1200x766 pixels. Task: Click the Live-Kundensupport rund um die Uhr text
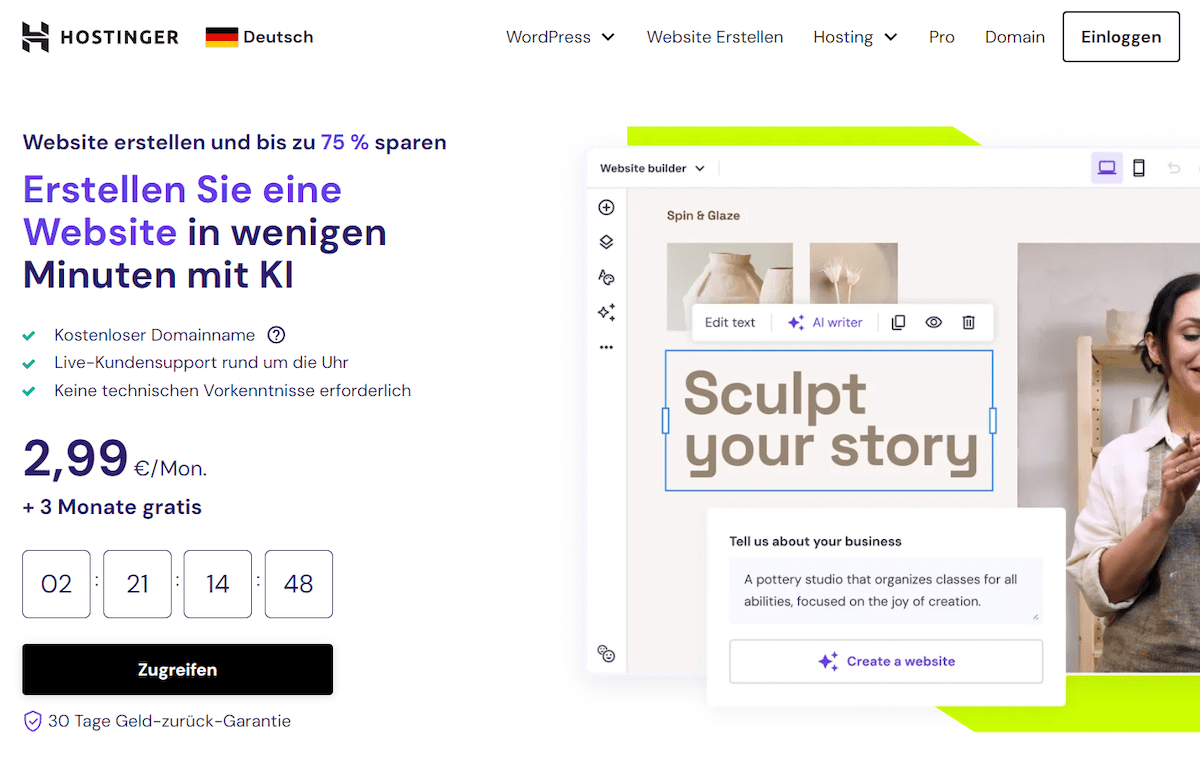[201, 363]
